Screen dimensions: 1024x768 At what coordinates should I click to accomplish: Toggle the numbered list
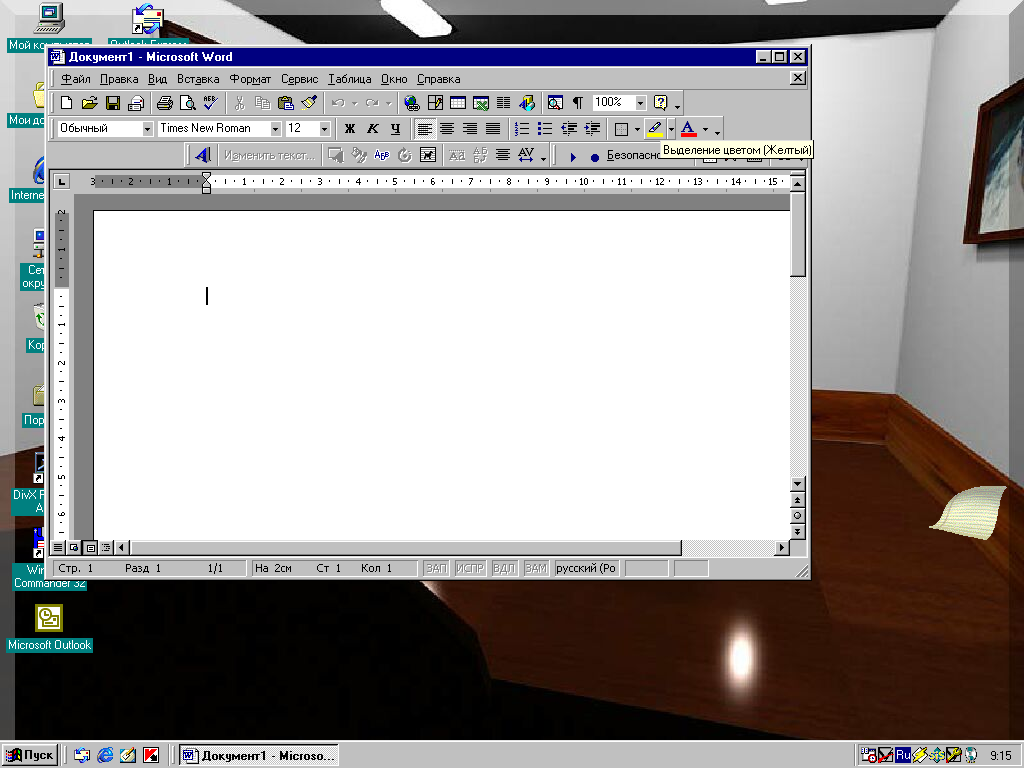point(522,129)
